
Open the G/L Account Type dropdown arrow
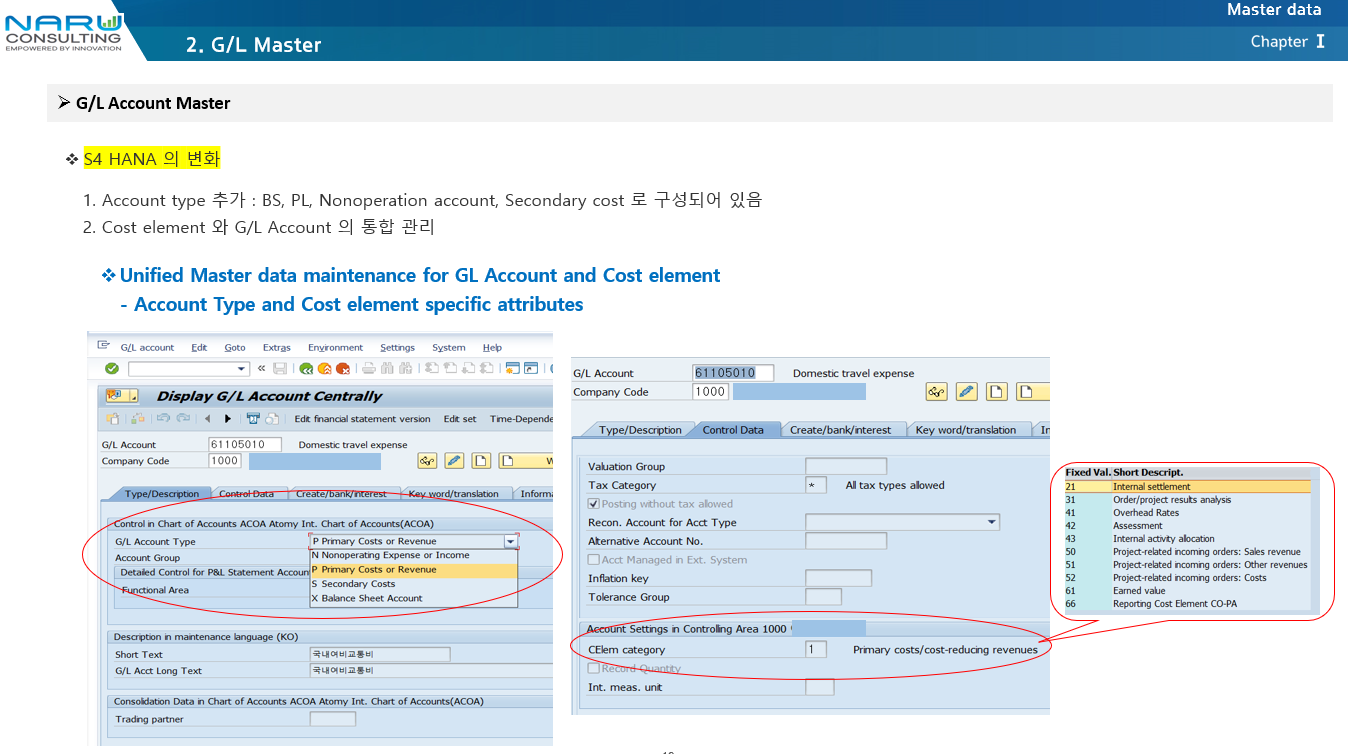tap(511, 541)
